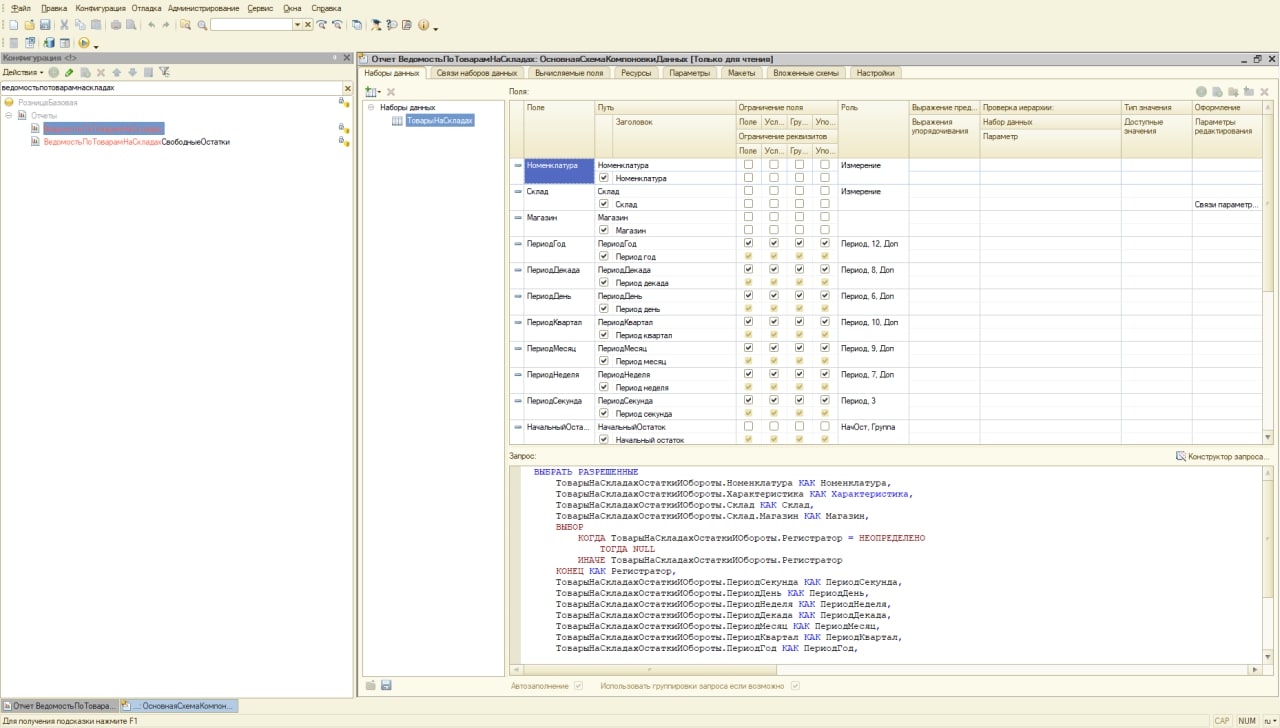Click the Save icon in main toolbar
Image resolution: width=1280 pixels, height=728 pixels.
[x=45, y=24]
